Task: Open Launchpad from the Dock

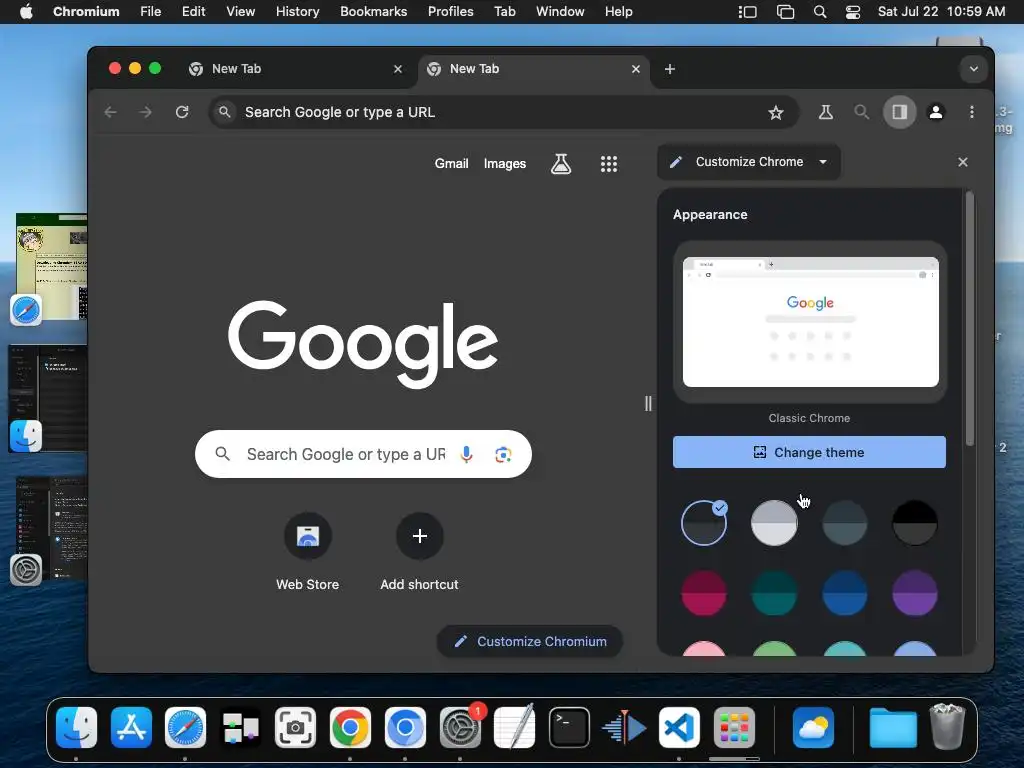Action: [x=734, y=727]
